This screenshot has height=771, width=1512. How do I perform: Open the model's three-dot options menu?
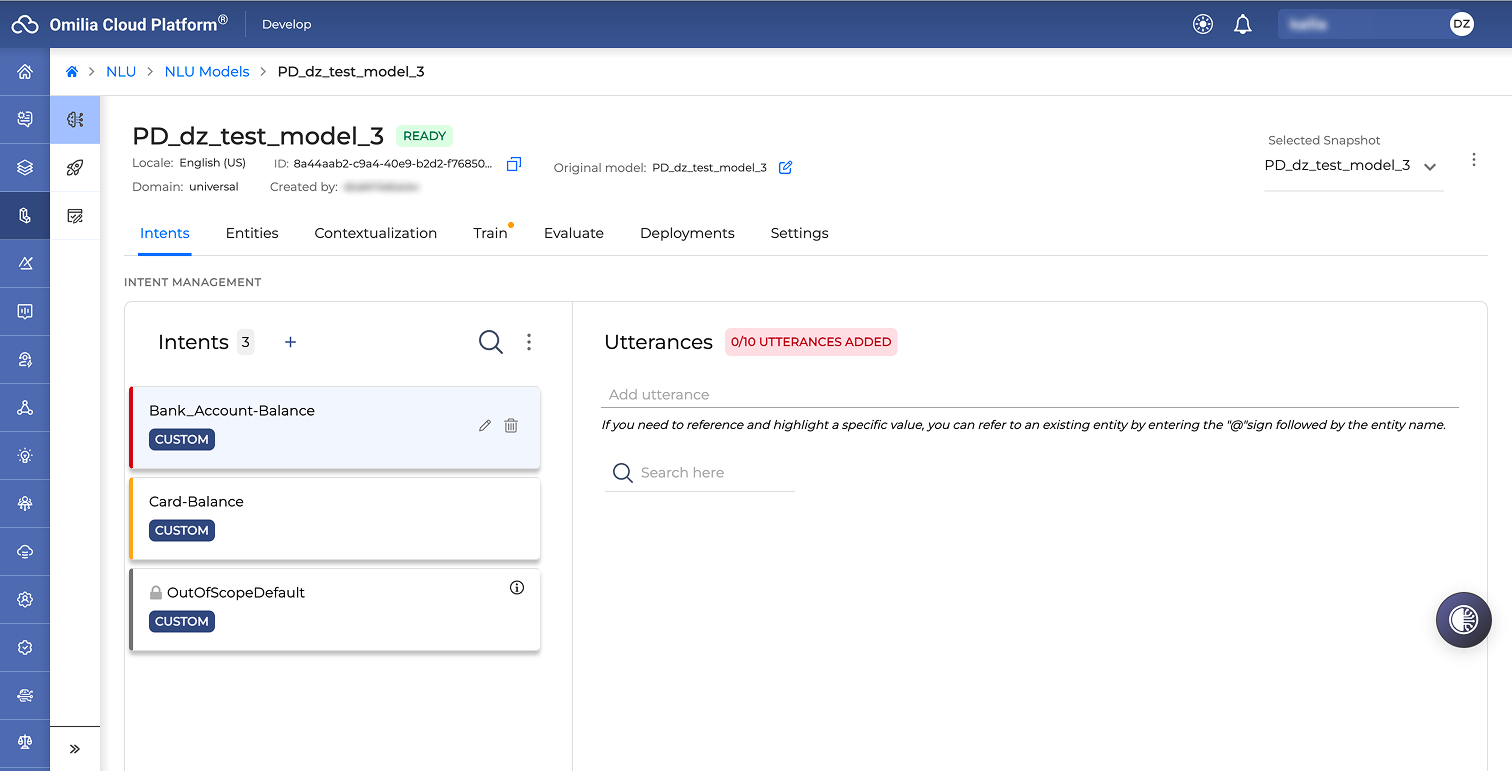click(x=1474, y=160)
